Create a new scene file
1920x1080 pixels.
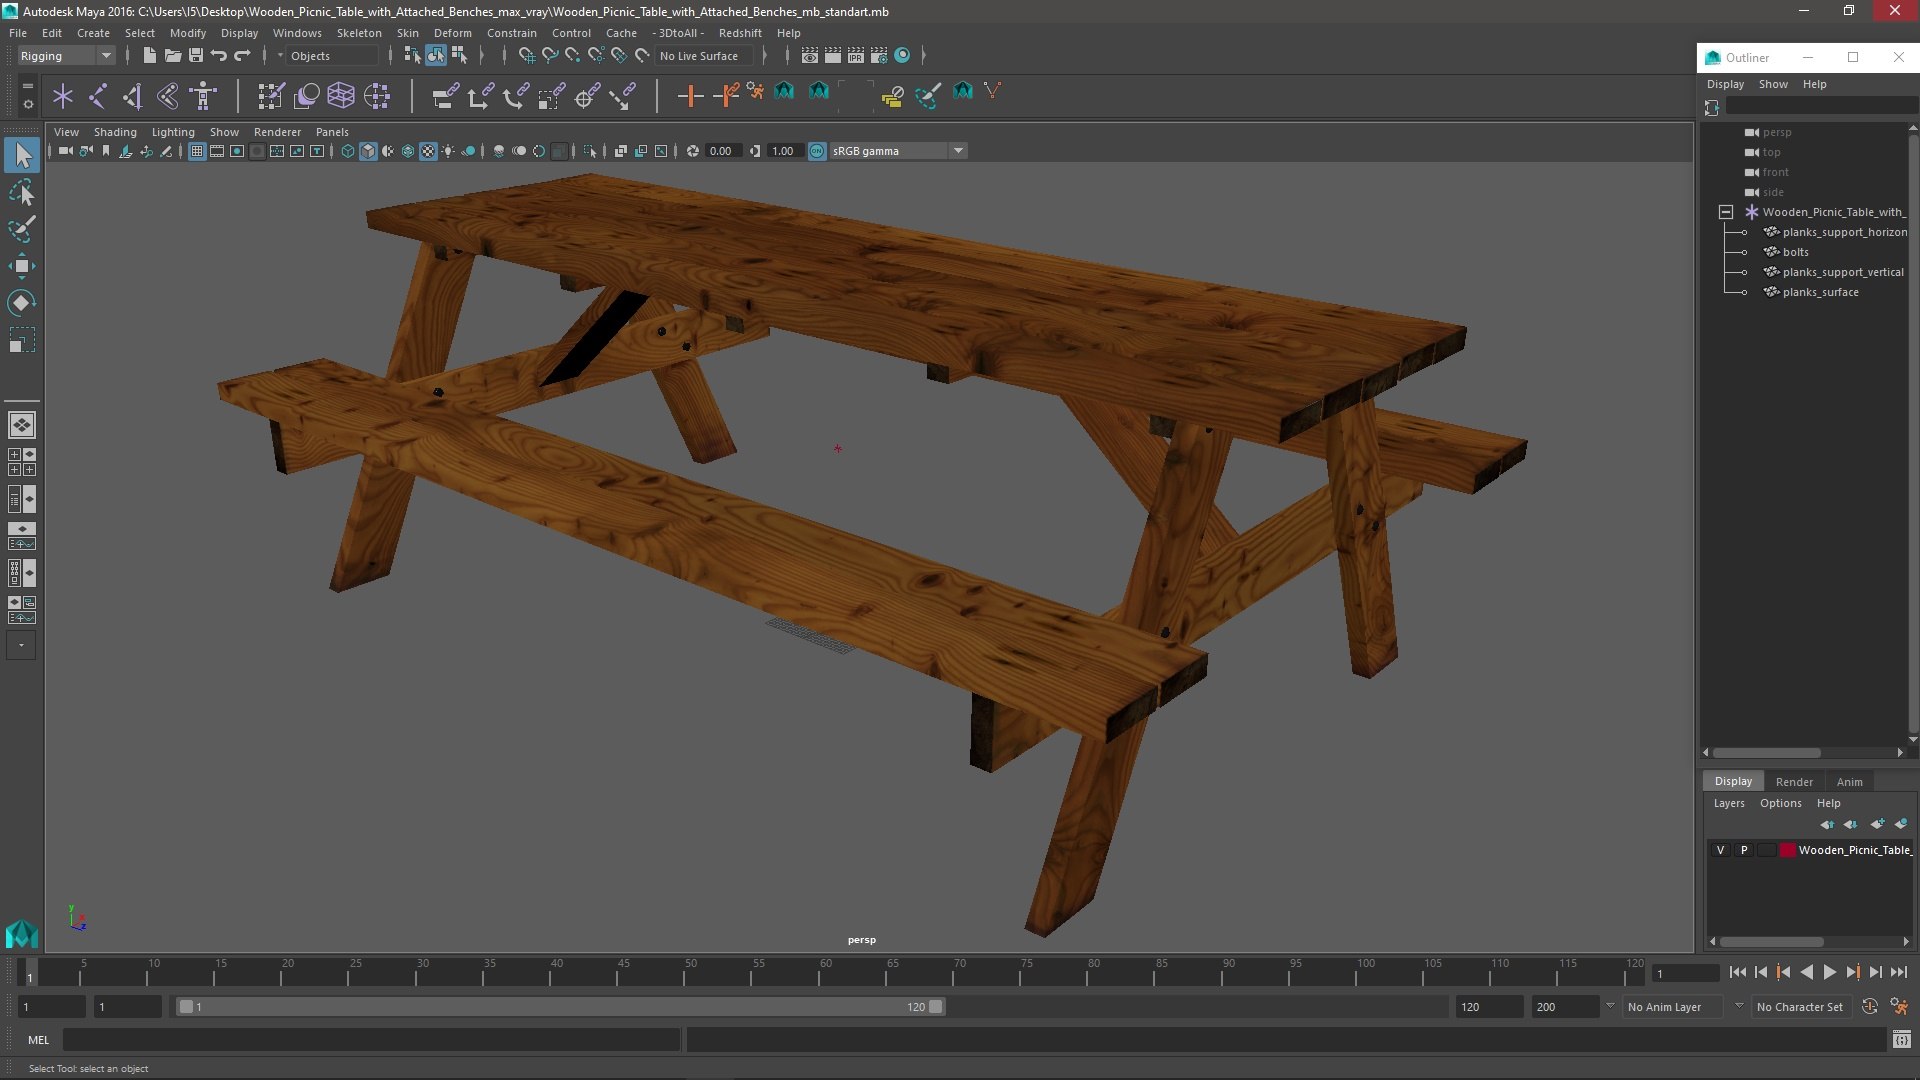[x=149, y=56]
